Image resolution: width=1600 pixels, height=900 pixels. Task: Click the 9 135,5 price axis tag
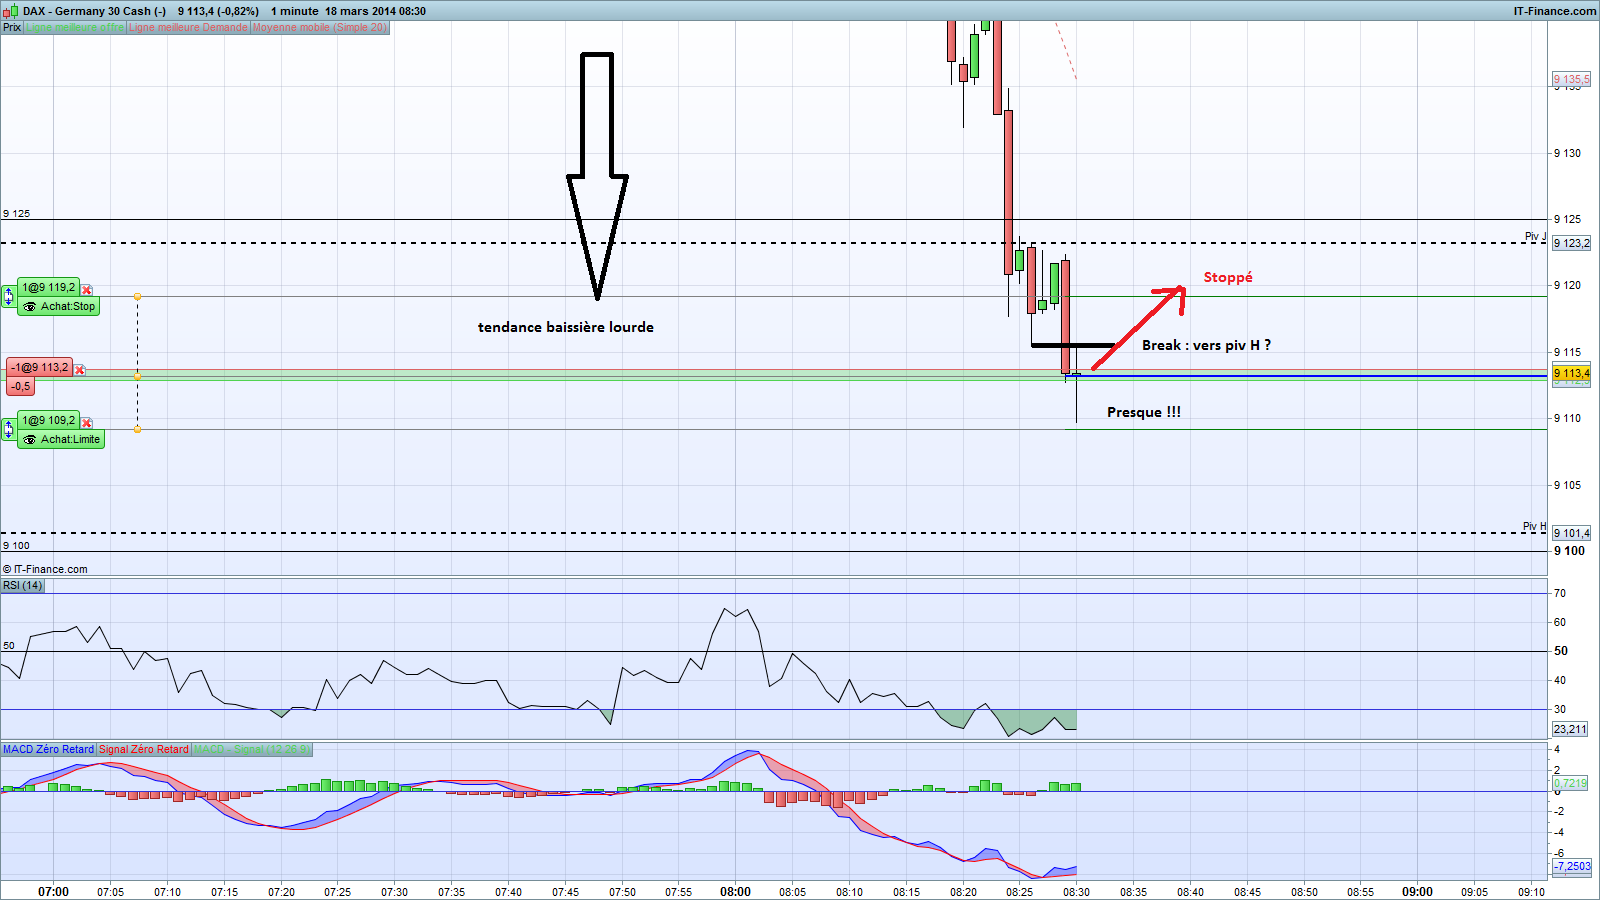pyautogui.click(x=1571, y=79)
